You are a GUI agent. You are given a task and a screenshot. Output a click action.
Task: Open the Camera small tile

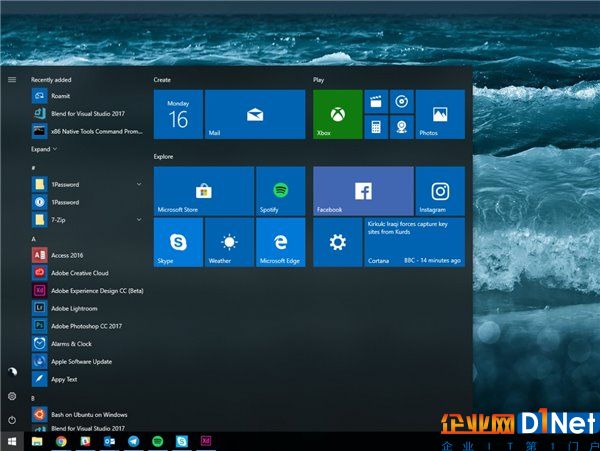click(401, 127)
